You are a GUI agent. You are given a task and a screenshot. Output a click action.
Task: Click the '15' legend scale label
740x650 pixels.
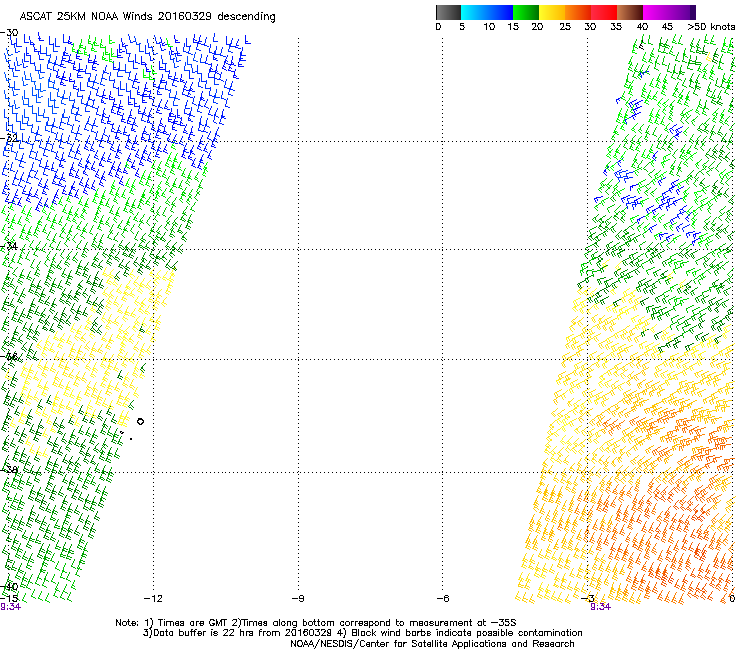[x=513, y=27]
